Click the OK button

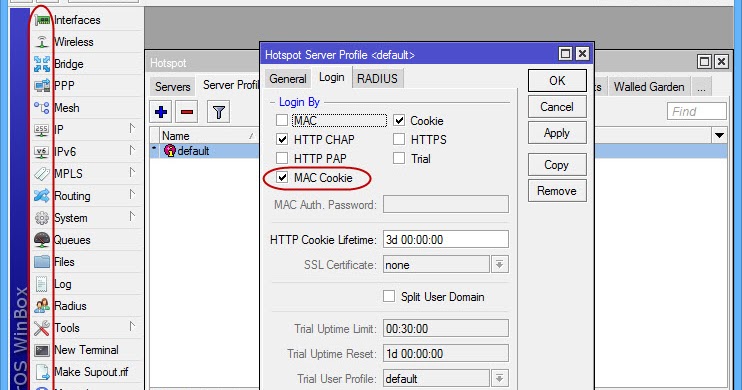pos(557,80)
